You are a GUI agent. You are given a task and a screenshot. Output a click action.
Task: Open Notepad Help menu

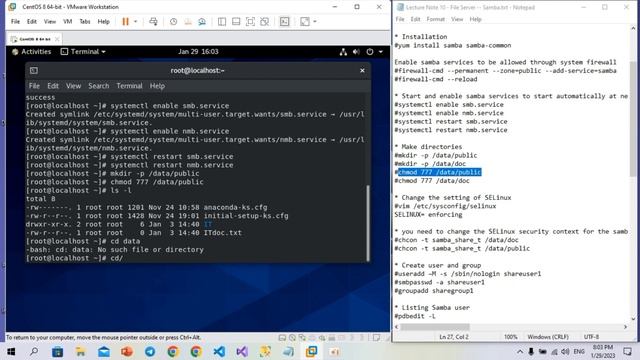pyautogui.click(x=476, y=19)
